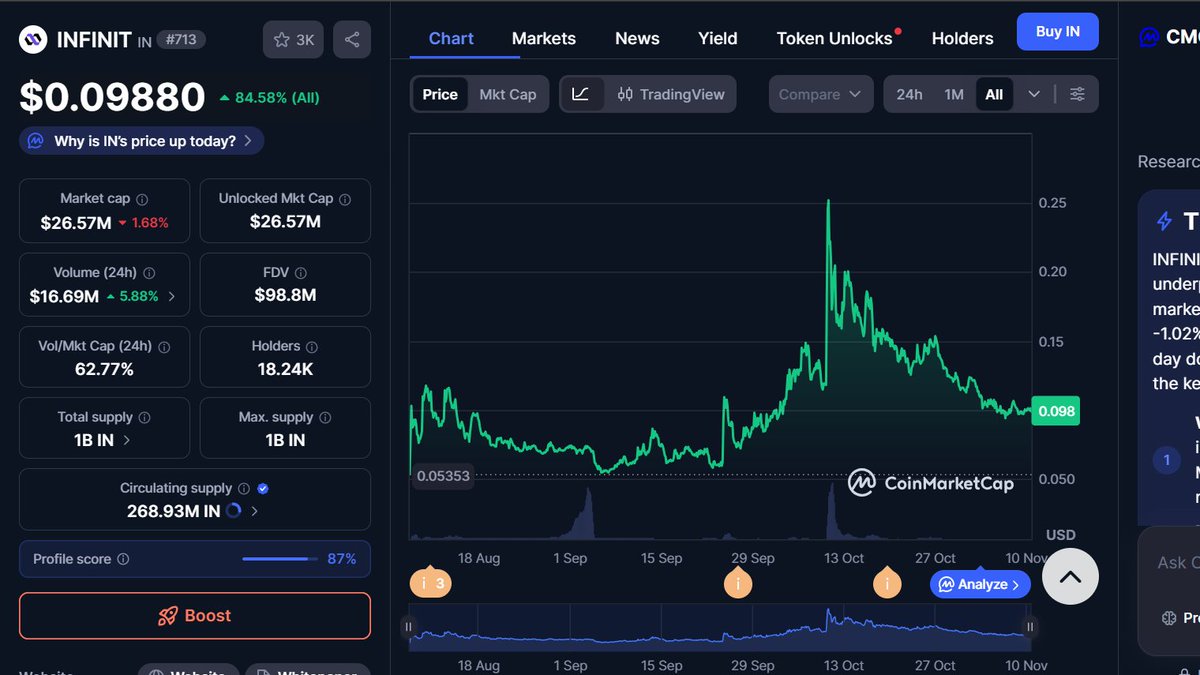Click the Total supply info icon

(x=144, y=417)
